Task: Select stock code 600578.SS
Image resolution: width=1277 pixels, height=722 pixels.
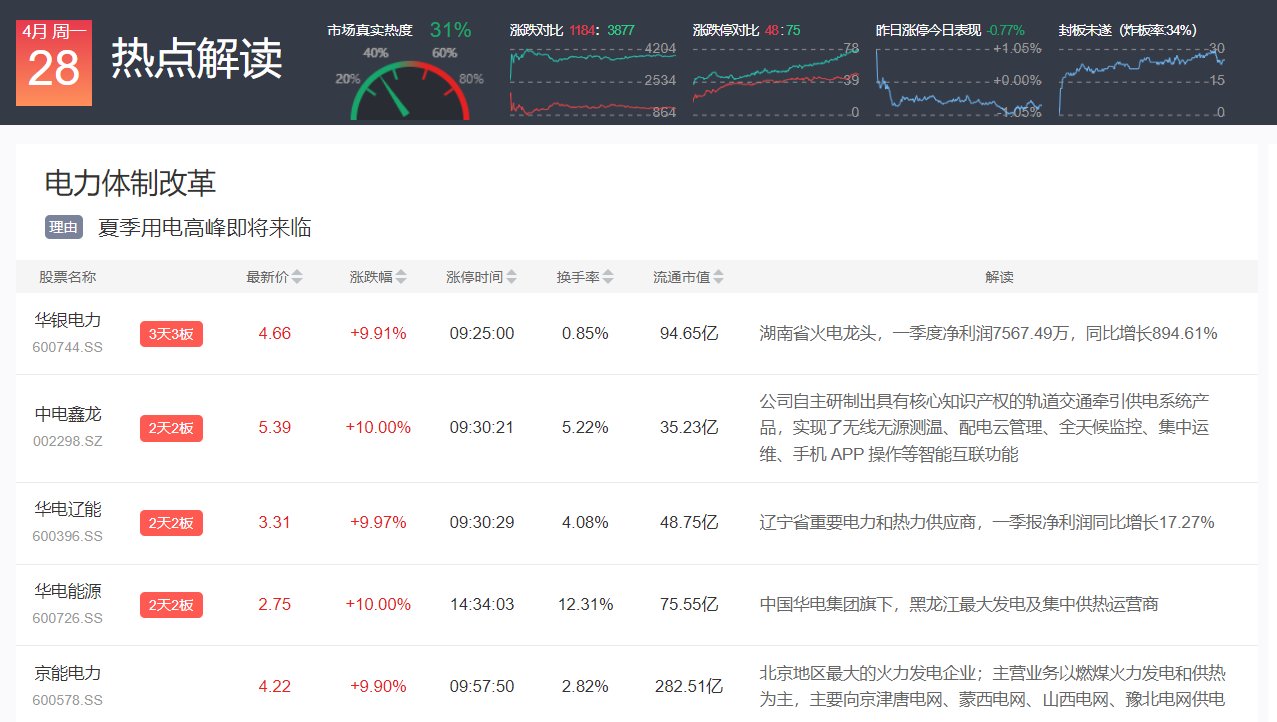Action: (68, 700)
